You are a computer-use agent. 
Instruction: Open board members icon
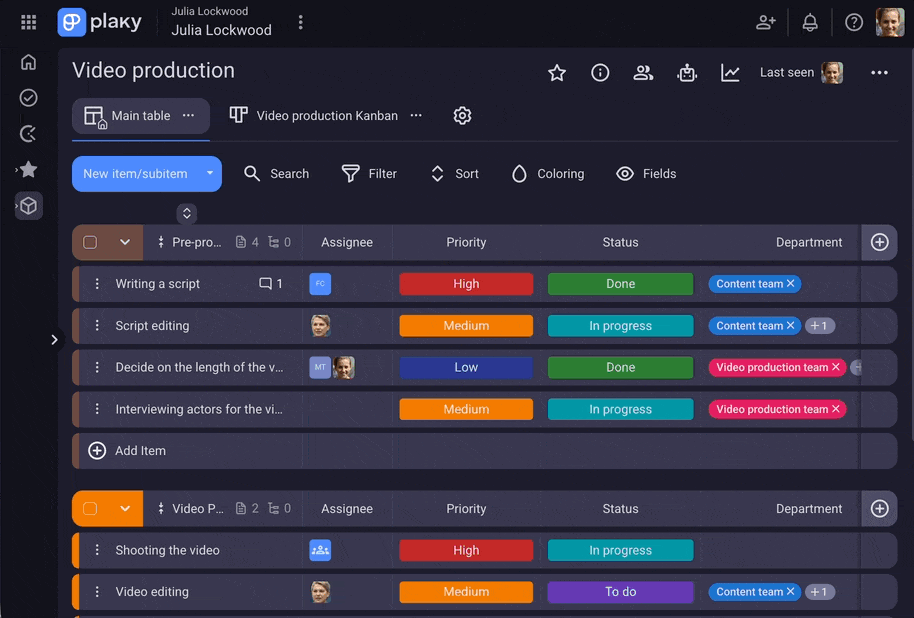click(x=643, y=73)
